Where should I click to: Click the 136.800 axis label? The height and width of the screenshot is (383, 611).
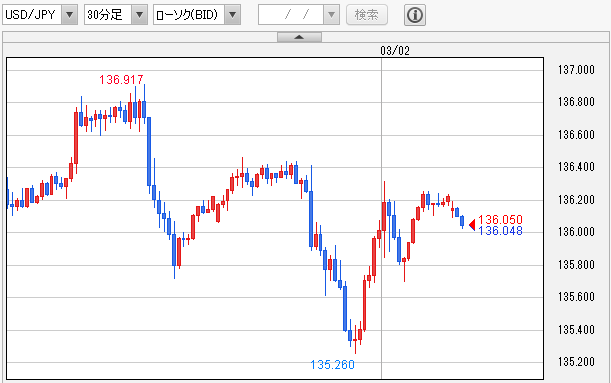coord(576,102)
